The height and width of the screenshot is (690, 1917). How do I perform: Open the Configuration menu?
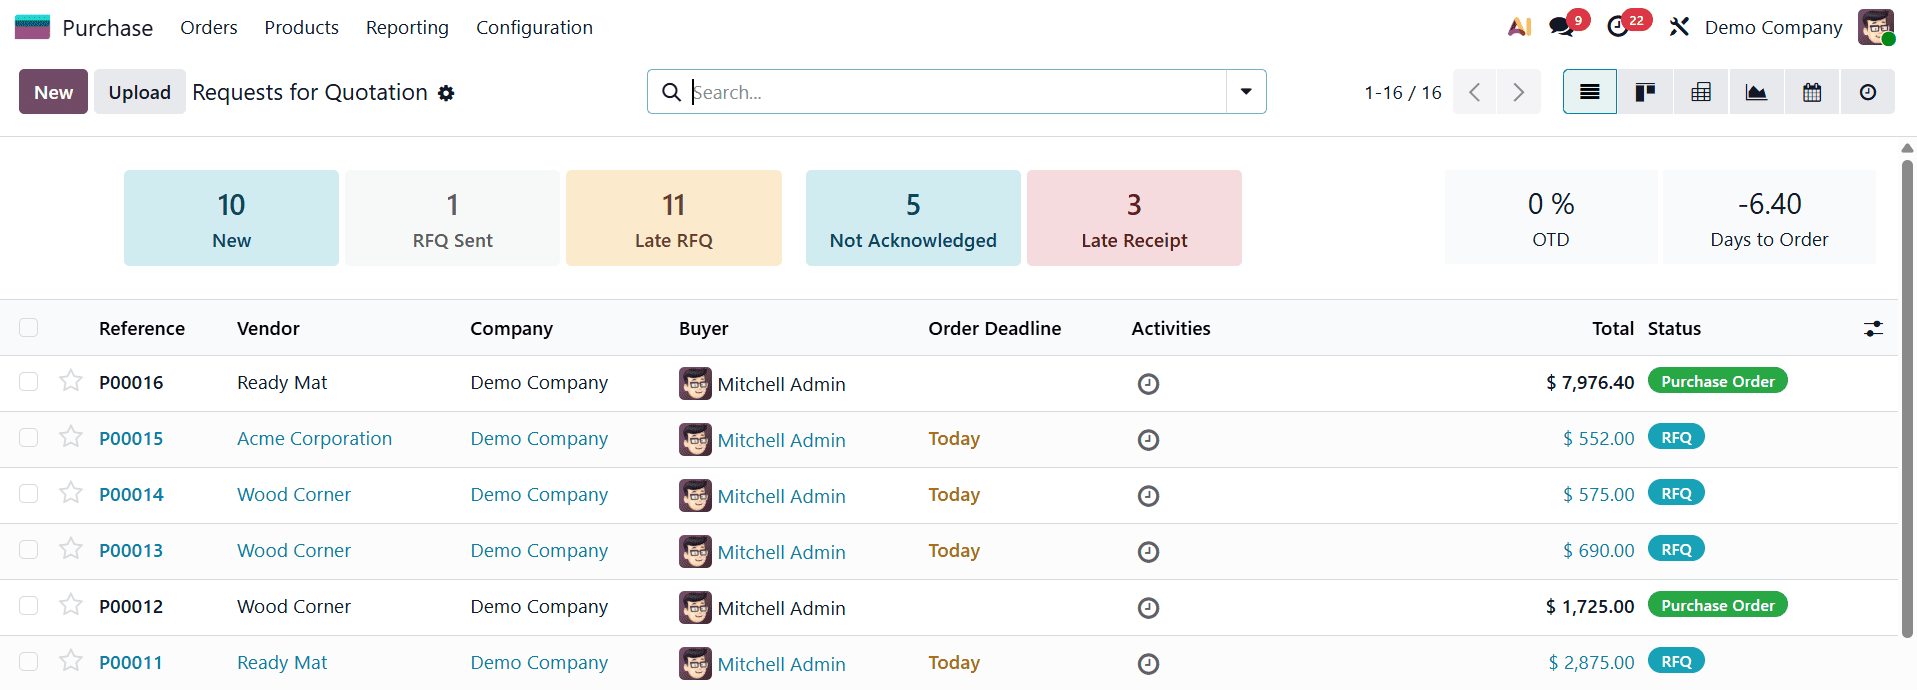[534, 27]
